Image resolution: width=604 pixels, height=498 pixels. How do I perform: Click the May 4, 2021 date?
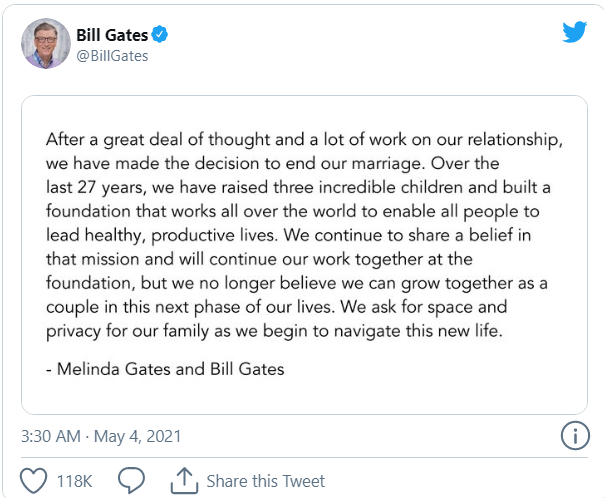138,437
